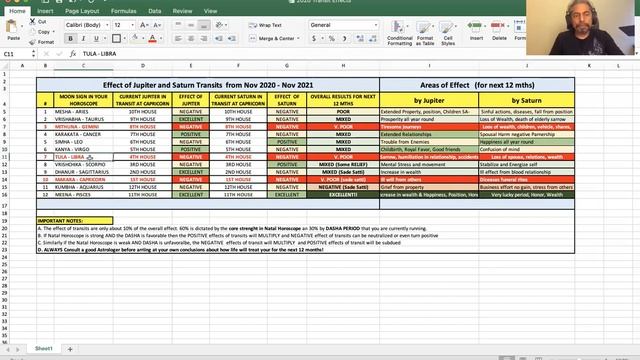Click the IMPORTANT NOTES cell
Image resolution: width=640 pixels, height=360 pixels.
75,221
